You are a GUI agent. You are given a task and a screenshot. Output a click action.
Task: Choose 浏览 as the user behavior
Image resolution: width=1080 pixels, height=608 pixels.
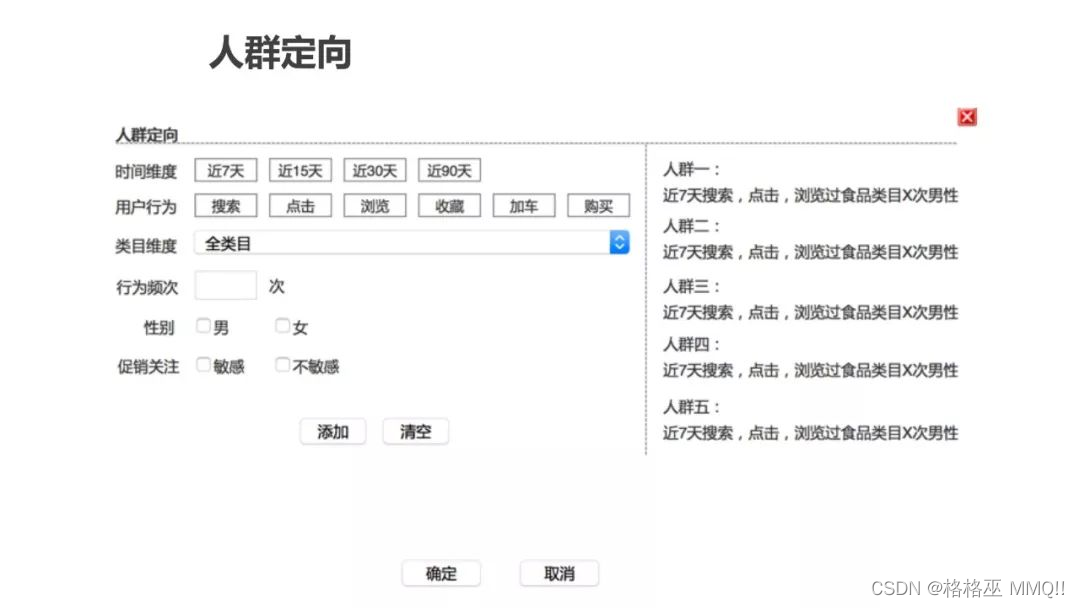coord(374,206)
